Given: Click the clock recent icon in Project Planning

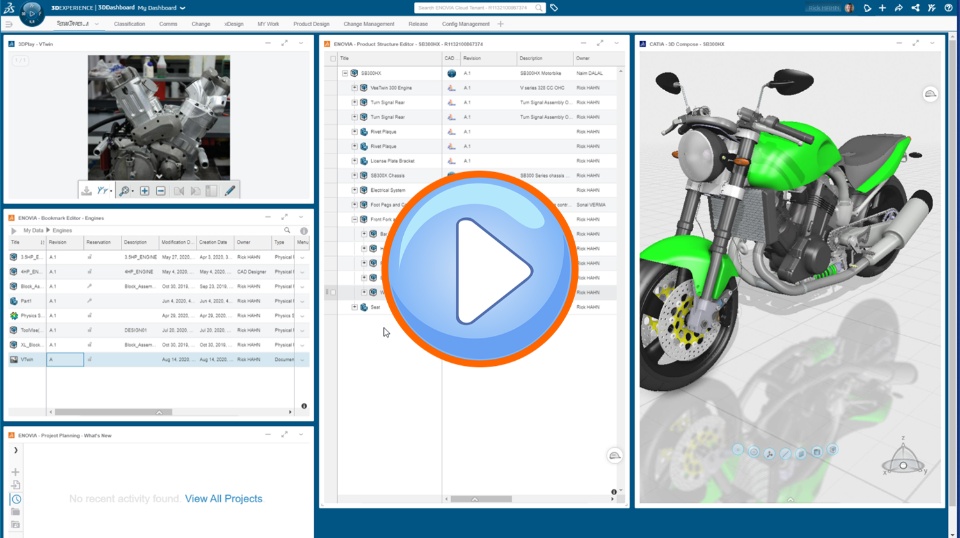Looking at the screenshot, I should (16, 499).
